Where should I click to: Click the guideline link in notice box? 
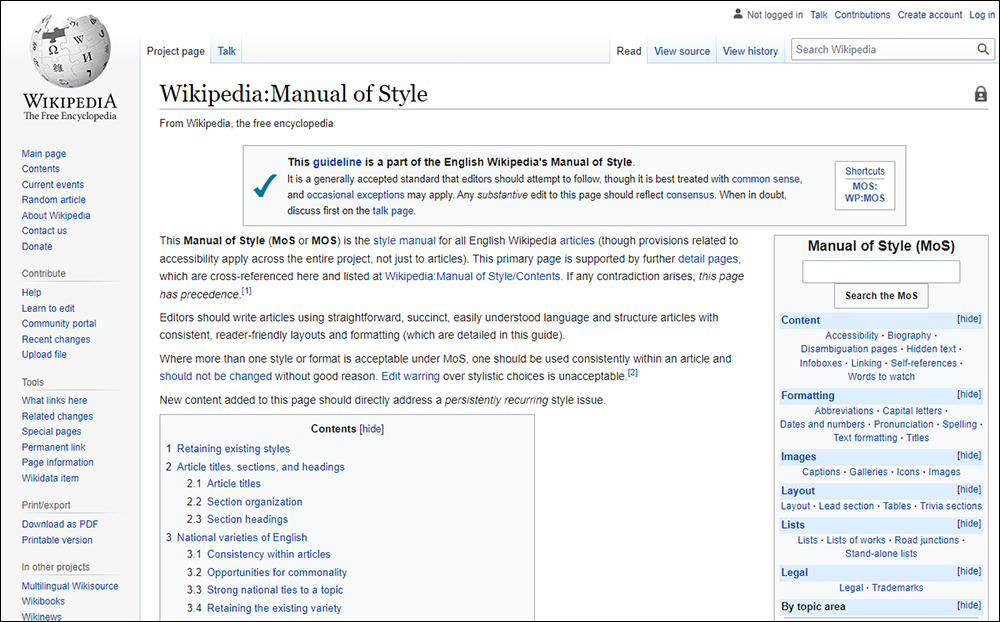click(x=337, y=162)
